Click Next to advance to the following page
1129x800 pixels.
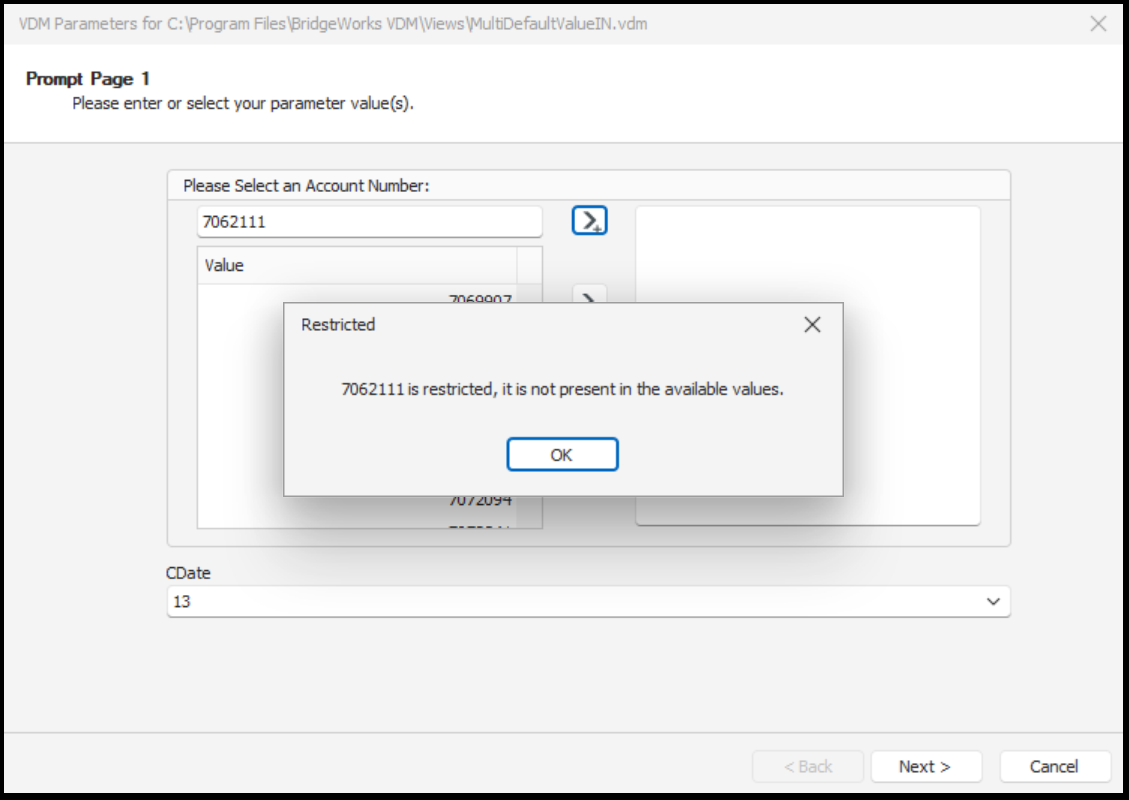[925, 766]
